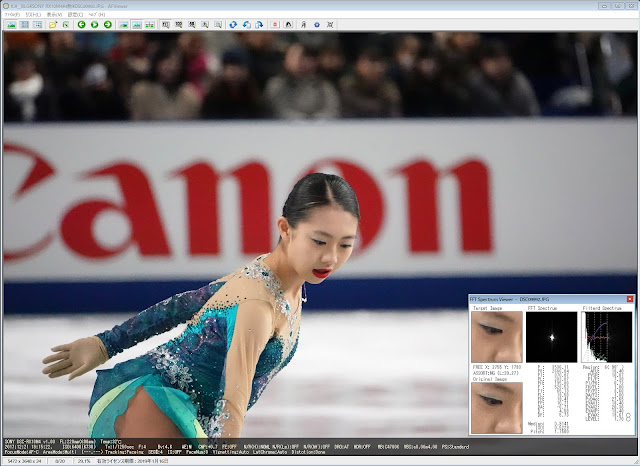The image size is (640, 466).
Task: Switch to the gray grid view icon
Action: pos(24,25)
